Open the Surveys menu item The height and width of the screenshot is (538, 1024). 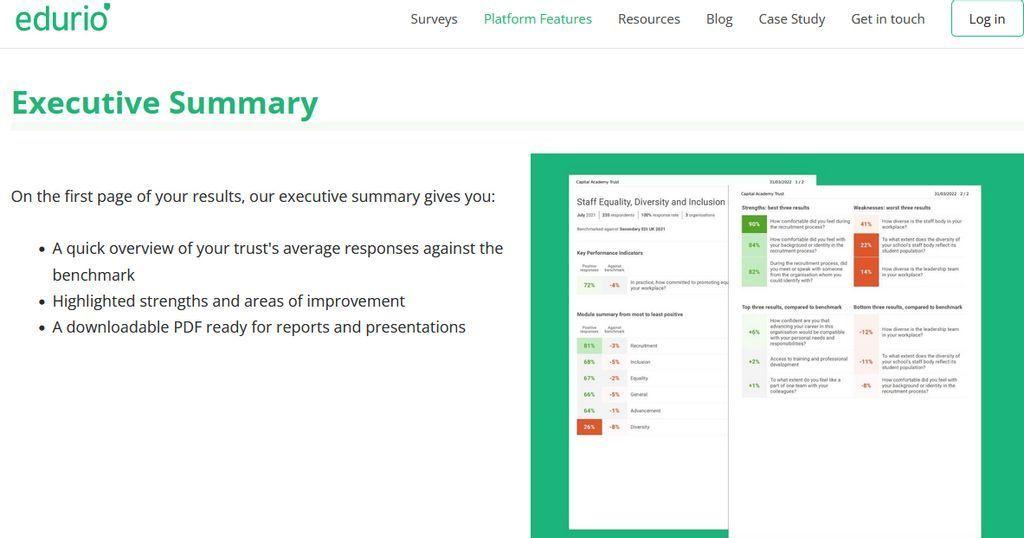point(434,19)
